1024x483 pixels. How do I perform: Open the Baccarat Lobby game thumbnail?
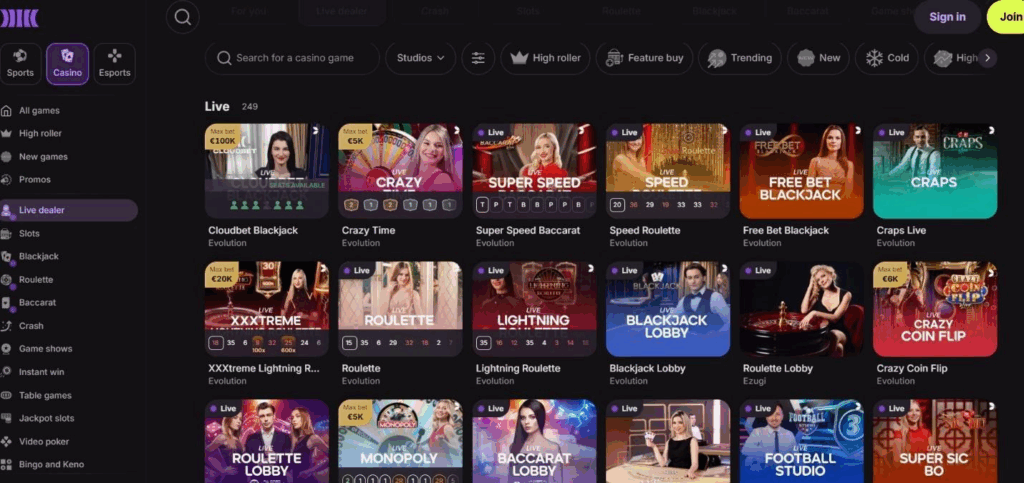pos(534,441)
